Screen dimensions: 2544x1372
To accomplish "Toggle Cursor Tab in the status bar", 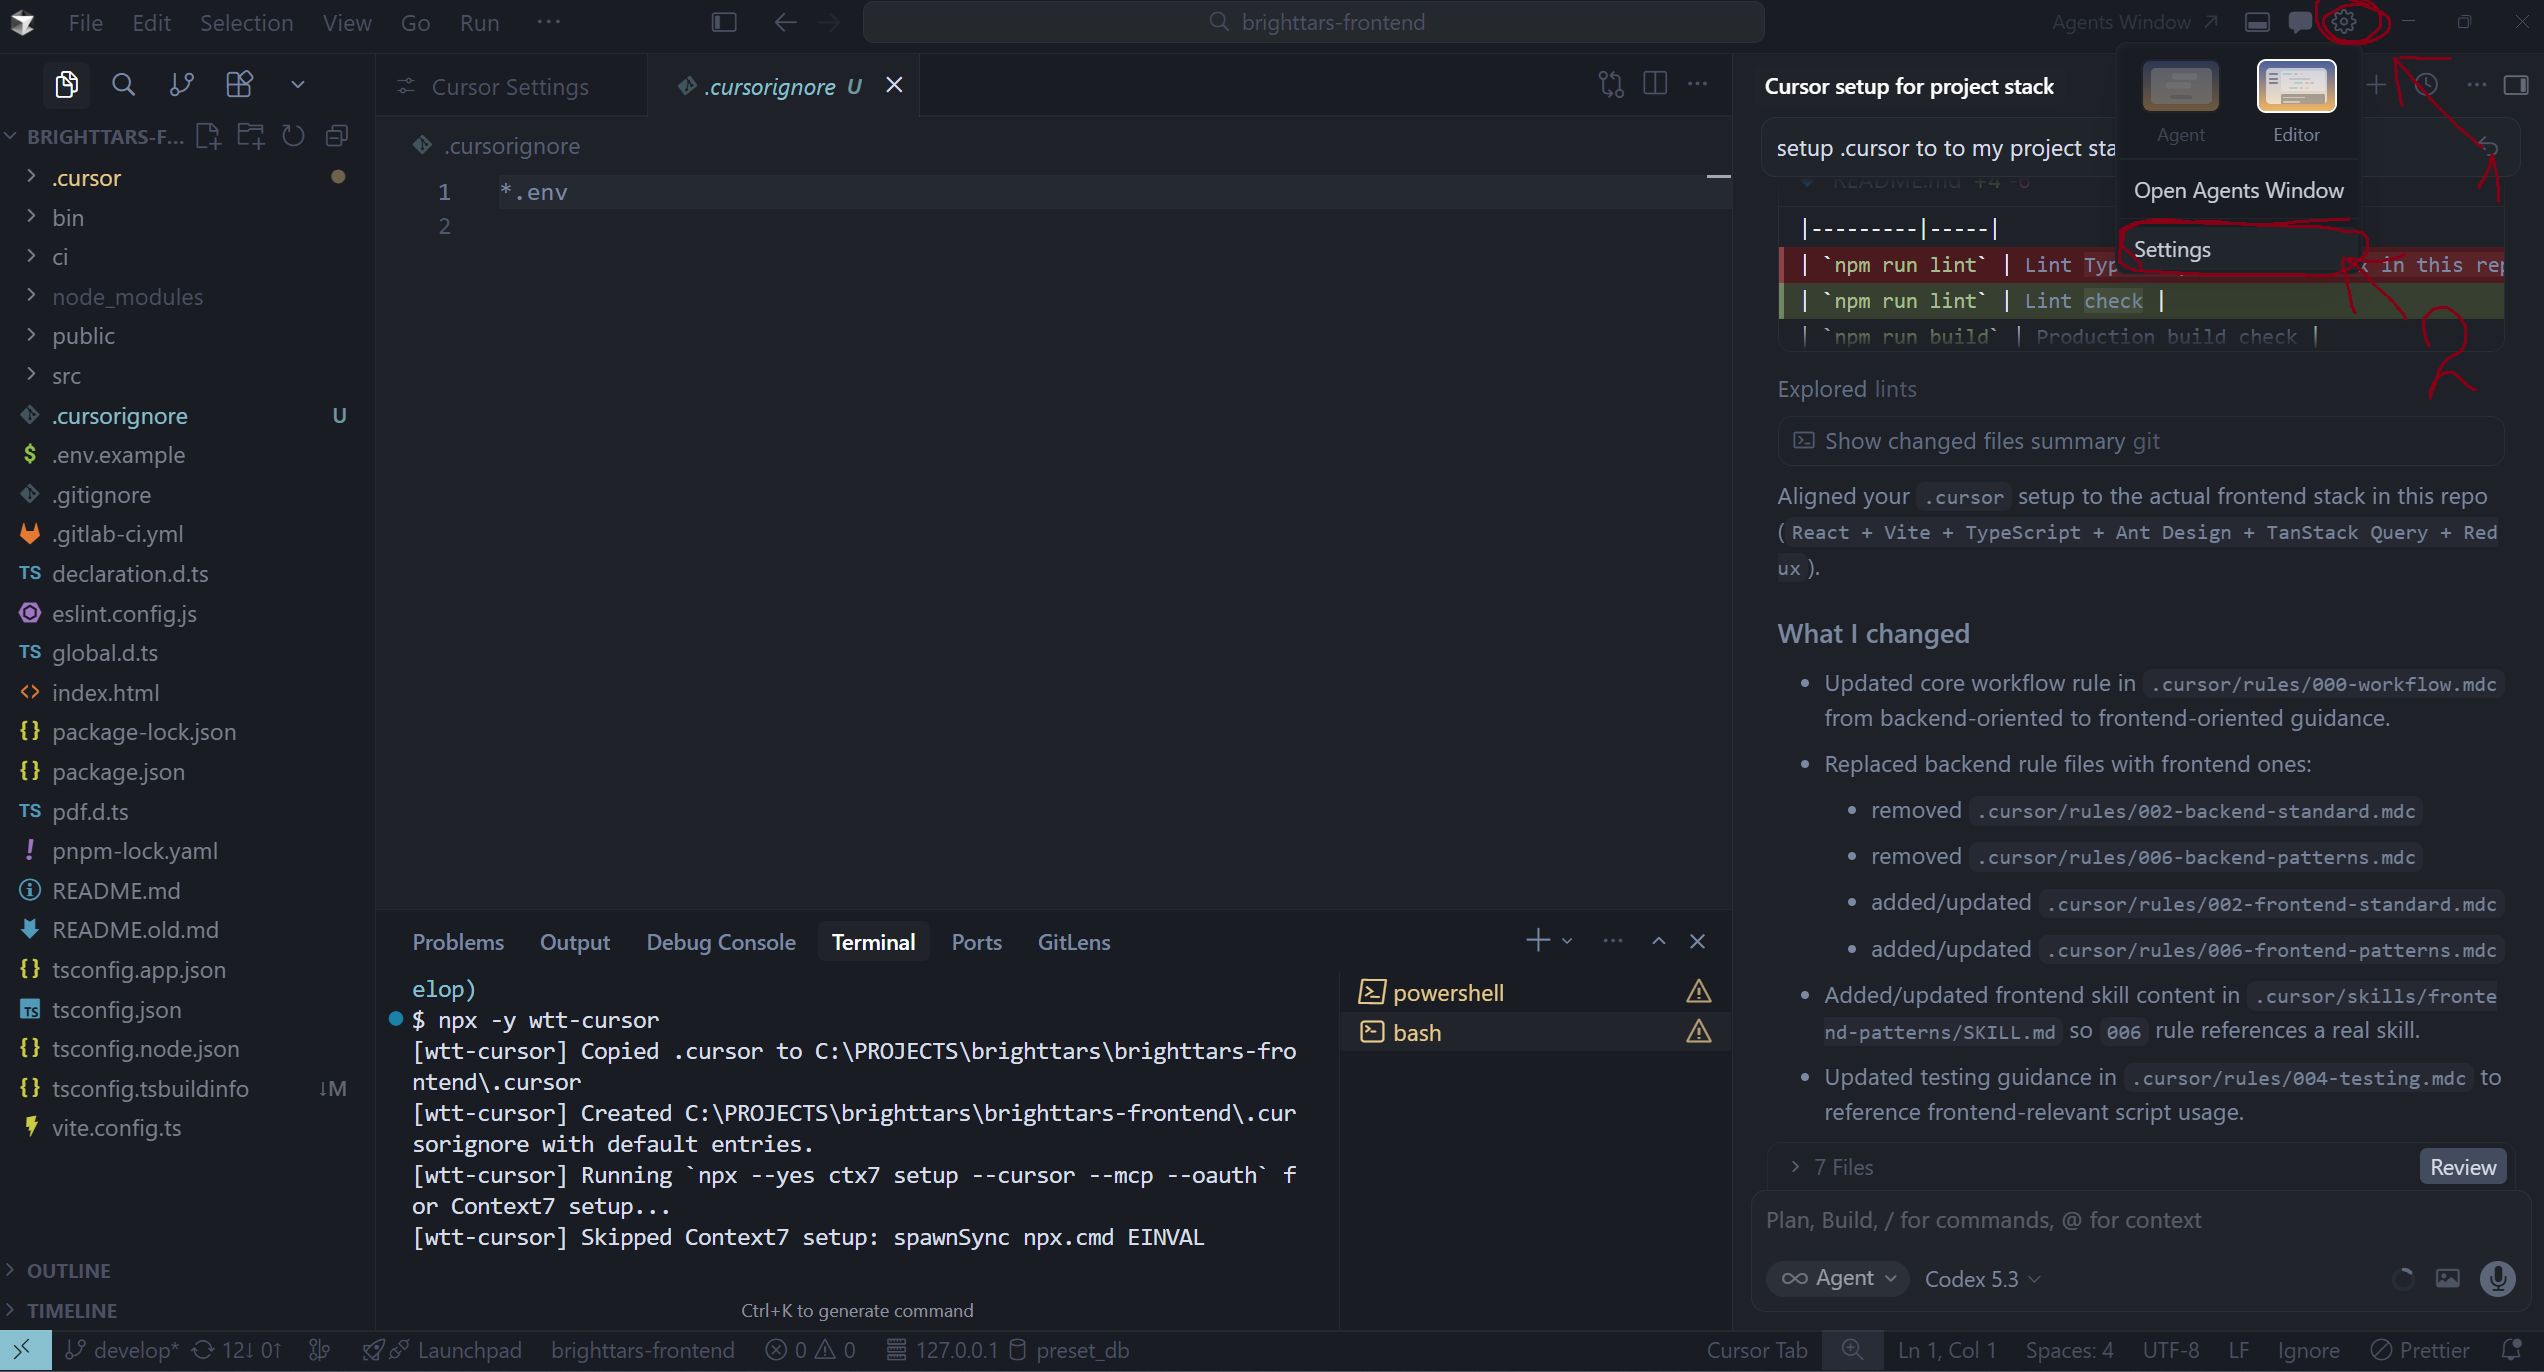I will click(1757, 1350).
